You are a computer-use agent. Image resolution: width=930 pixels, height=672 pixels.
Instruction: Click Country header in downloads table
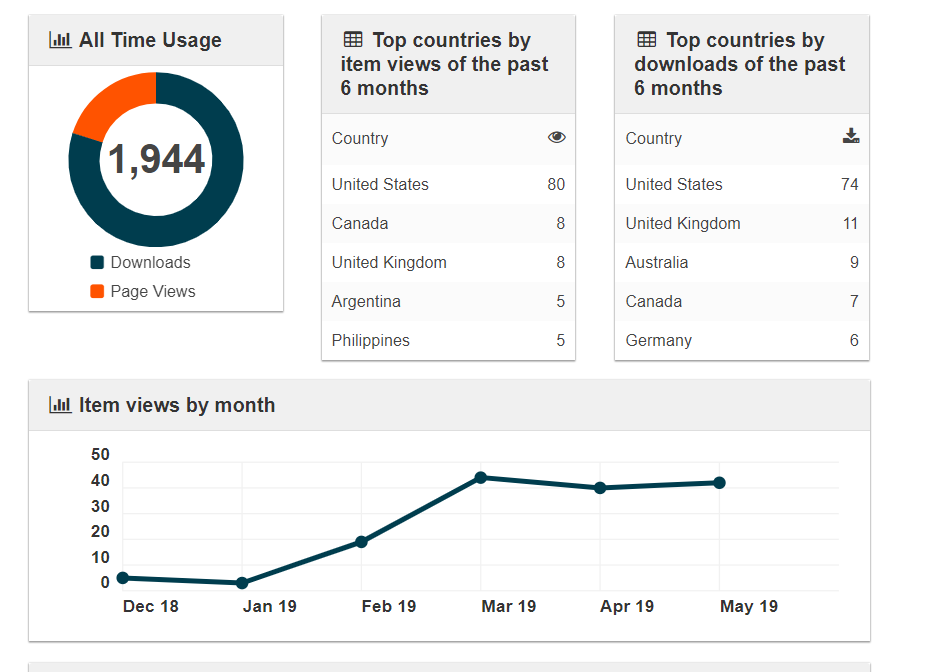[654, 138]
